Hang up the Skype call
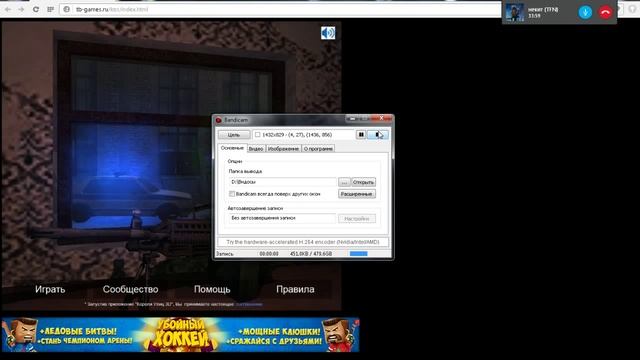Screen dimensions: 640x360 605,12
